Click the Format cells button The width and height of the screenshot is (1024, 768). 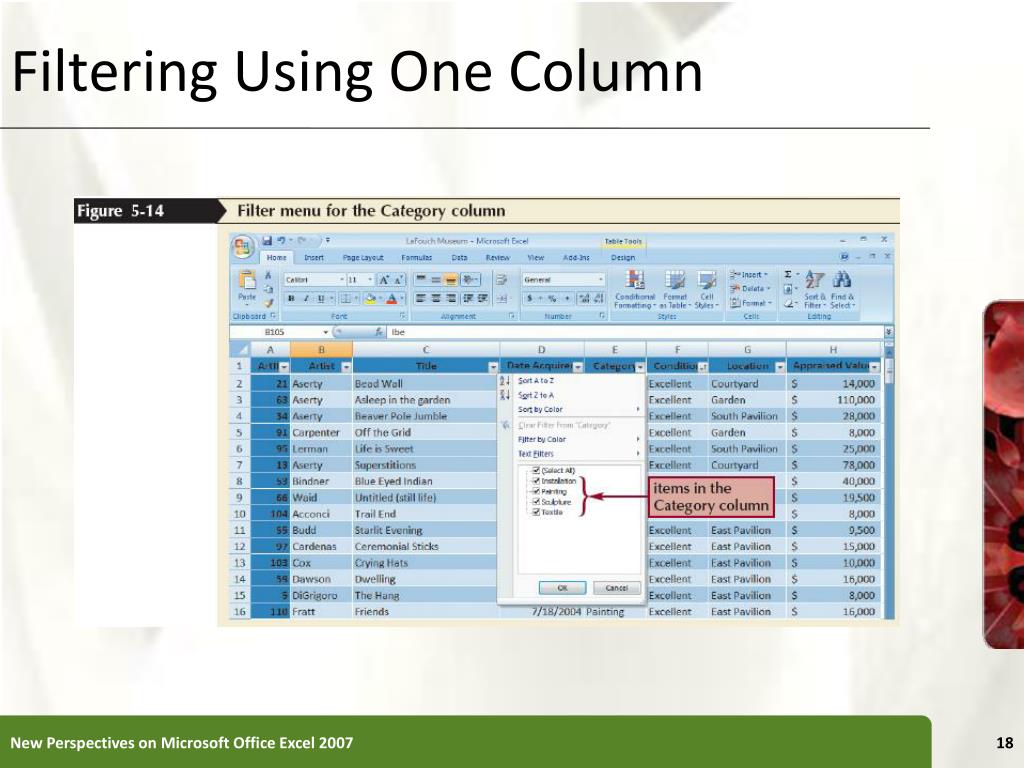point(749,303)
